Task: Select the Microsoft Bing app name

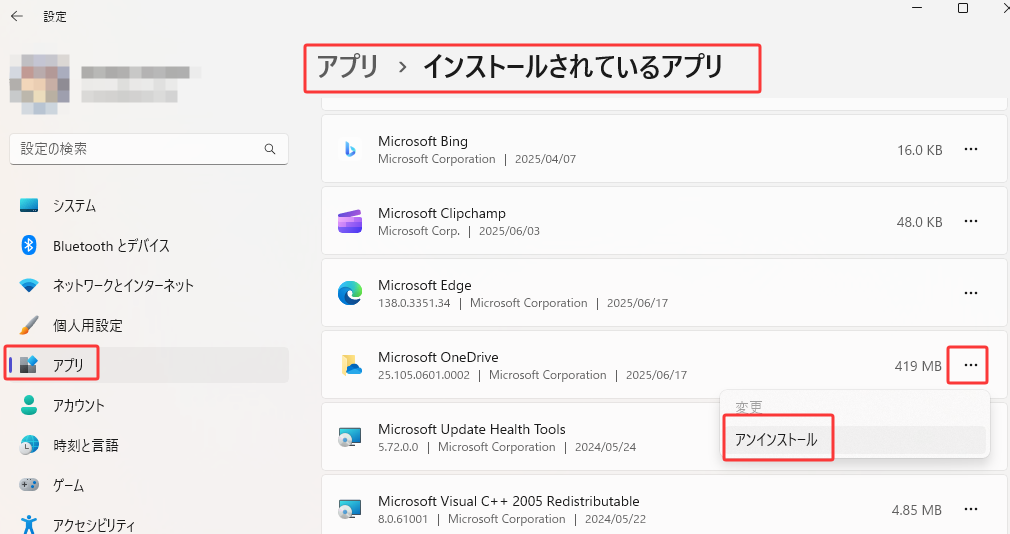Action: [x=423, y=141]
